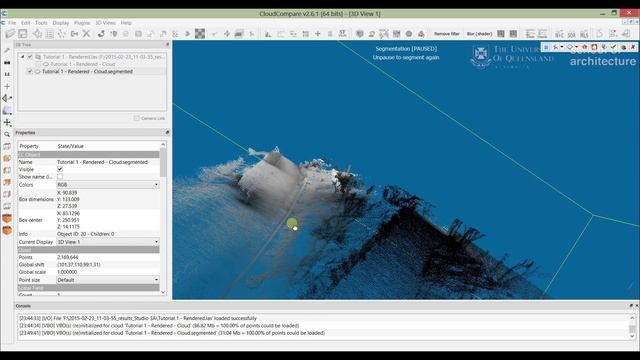
Task: Click the MLS toolbar icon
Action: point(584,34)
